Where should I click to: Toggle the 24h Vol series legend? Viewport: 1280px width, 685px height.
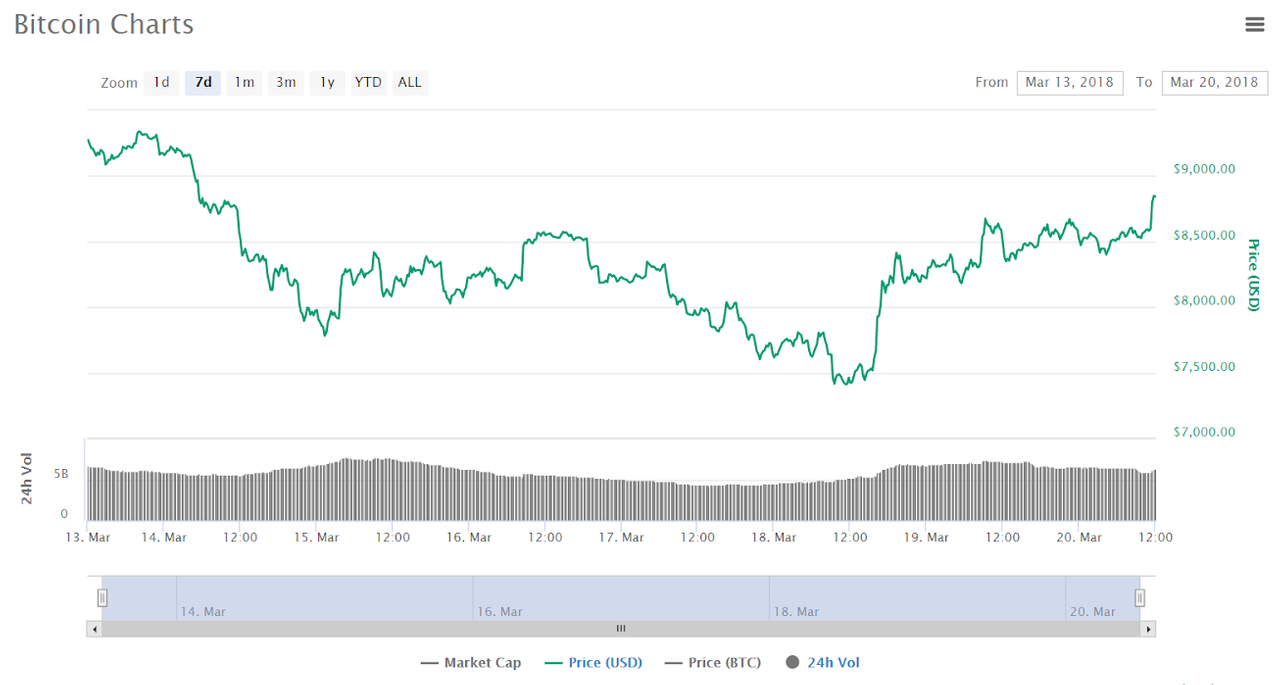(822, 662)
